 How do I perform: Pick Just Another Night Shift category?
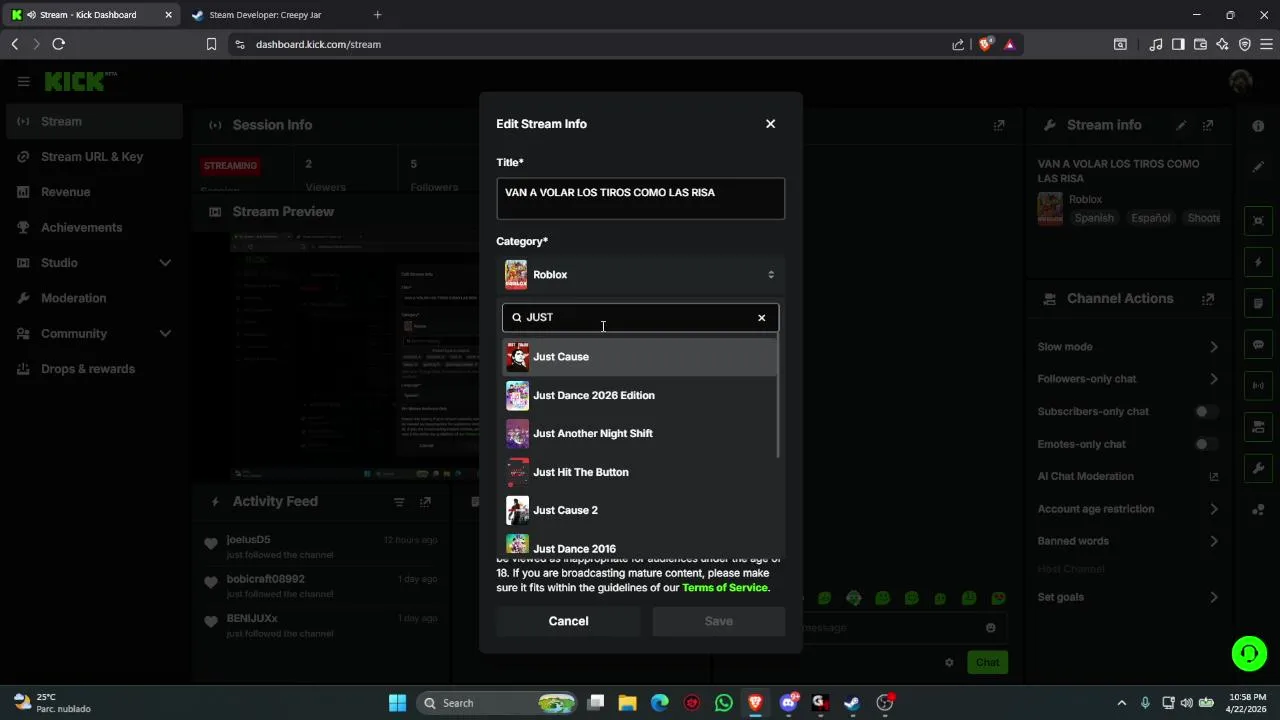coord(640,433)
